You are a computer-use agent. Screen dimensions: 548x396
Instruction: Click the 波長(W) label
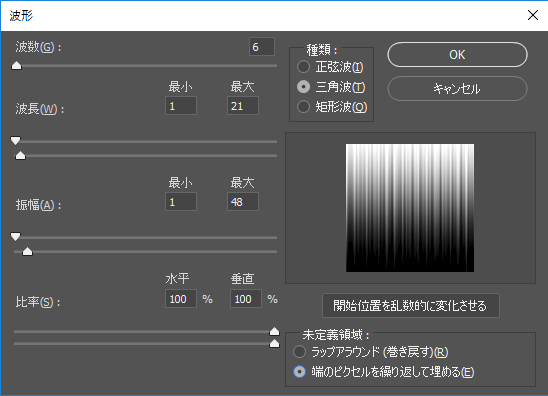click(39, 109)
